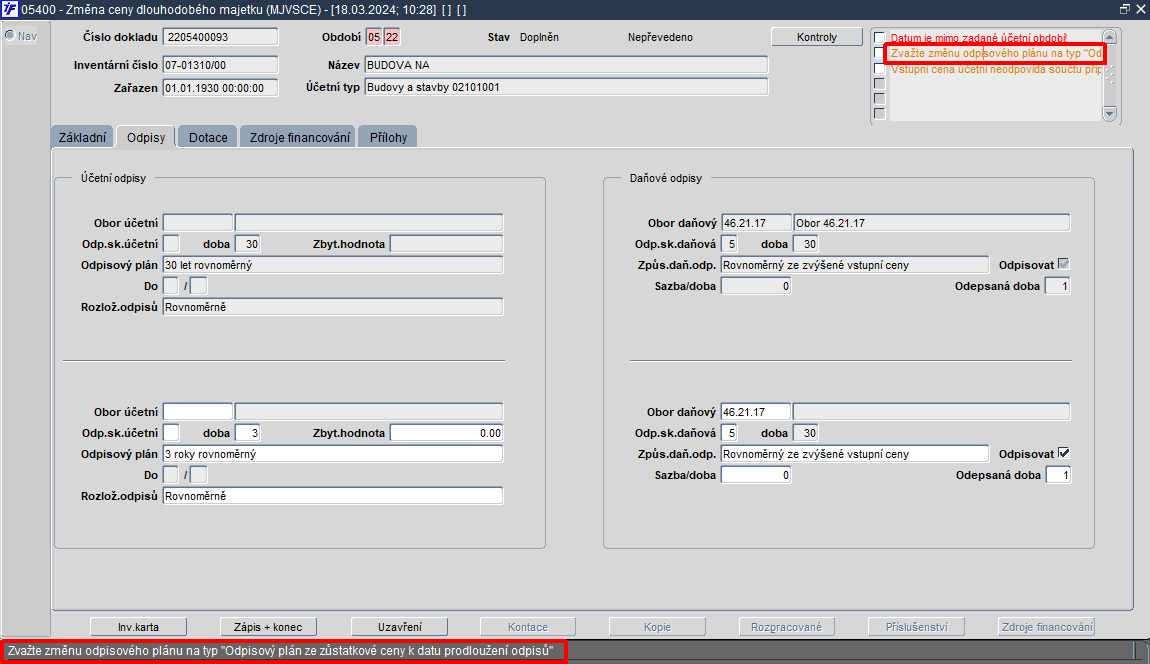
Task: Click upper Účetní odpisy doba field showing 30
Action: coord(247,244)
